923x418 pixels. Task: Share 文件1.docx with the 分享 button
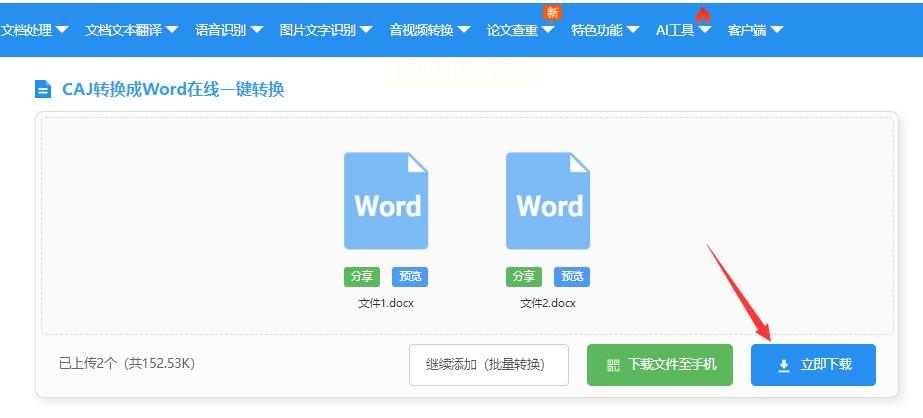[x=362, y=277]
